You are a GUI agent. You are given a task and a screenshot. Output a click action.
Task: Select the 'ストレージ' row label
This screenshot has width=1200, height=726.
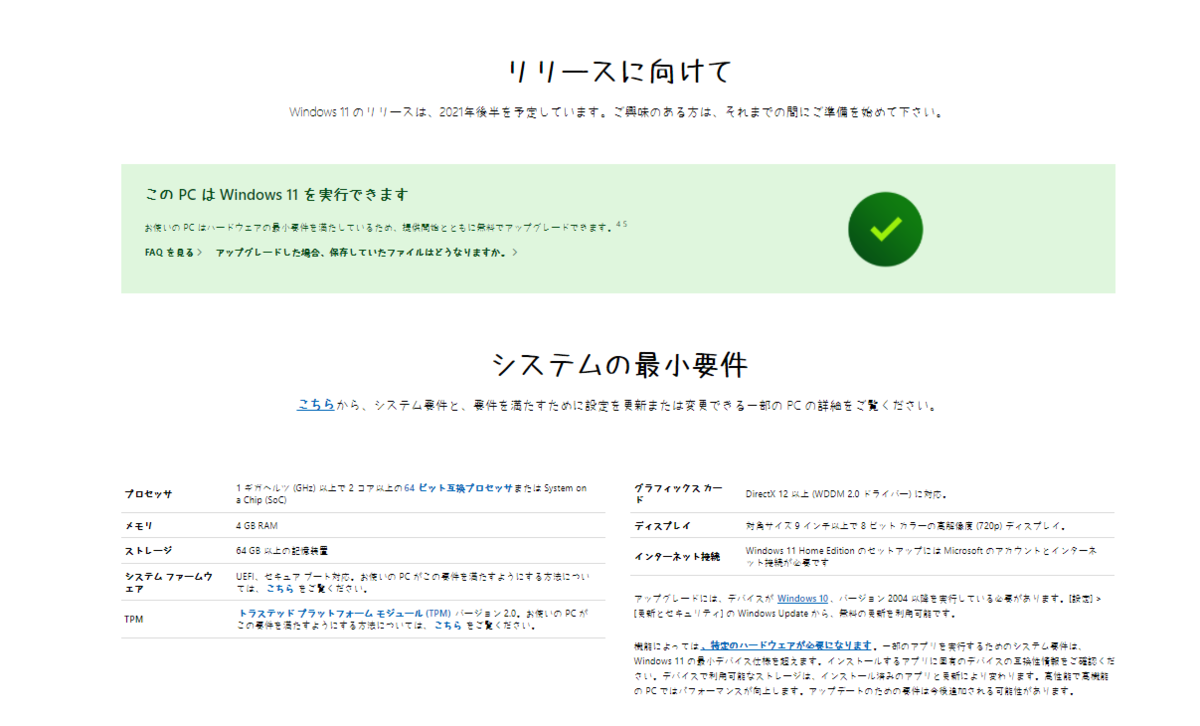(149, 550)
